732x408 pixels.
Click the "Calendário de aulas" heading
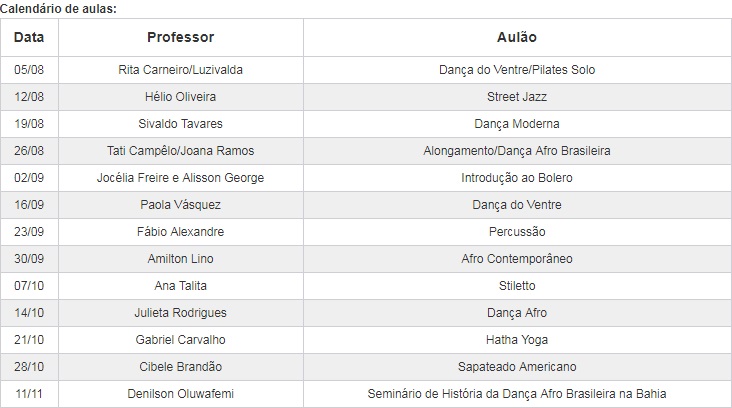58,8
